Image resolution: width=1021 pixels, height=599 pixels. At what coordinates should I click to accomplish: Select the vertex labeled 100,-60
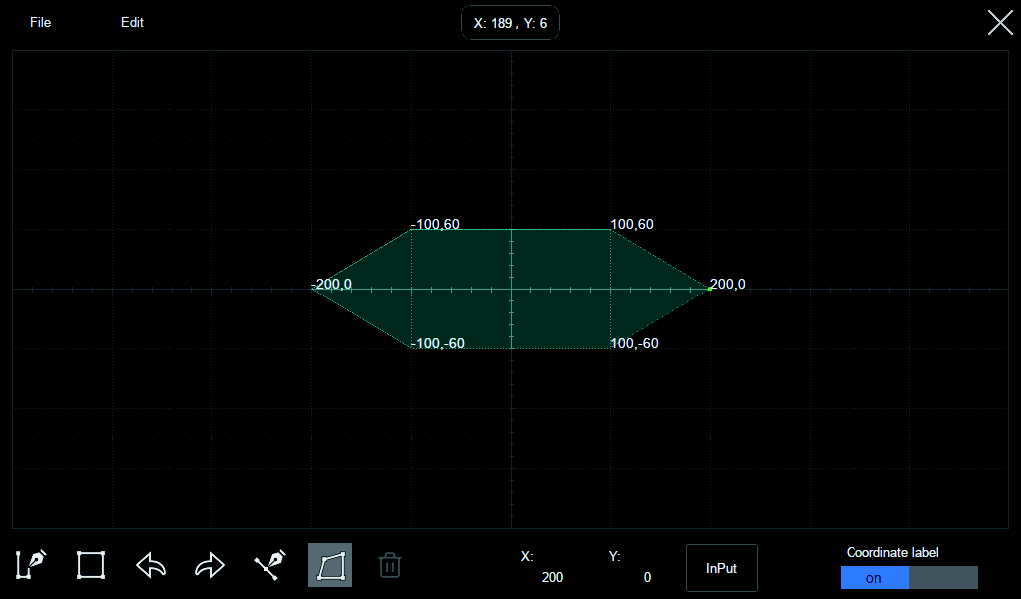610,348
